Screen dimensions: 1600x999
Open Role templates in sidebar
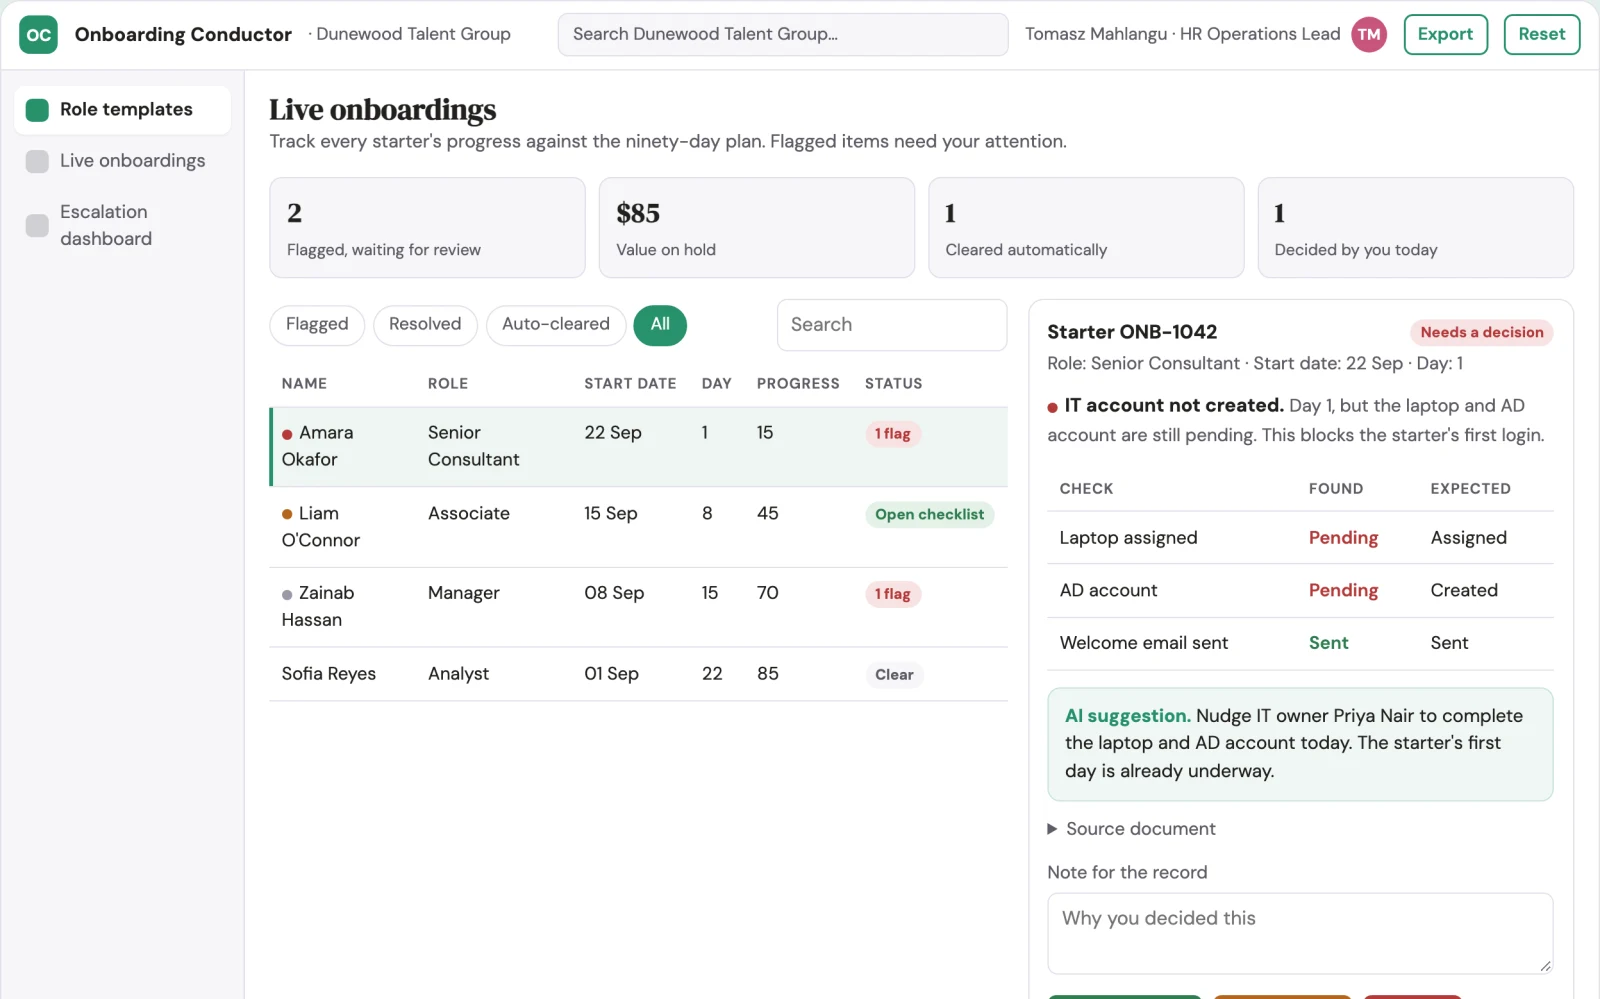(x=122, y=110)
